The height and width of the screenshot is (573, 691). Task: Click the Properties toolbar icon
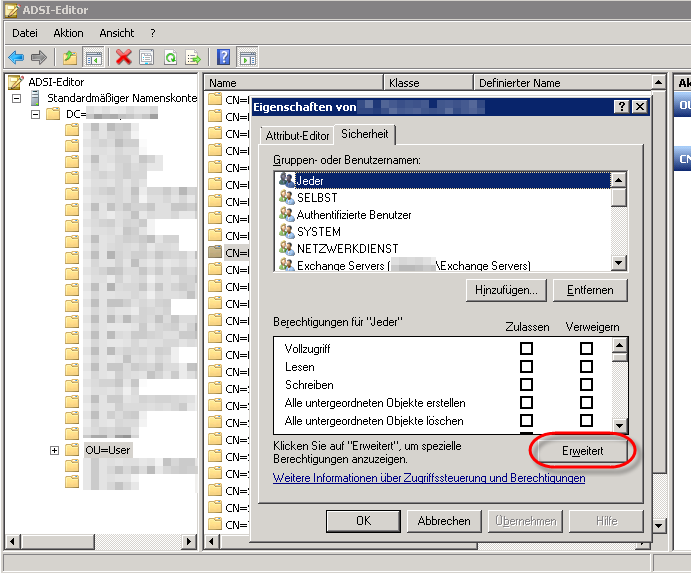click(146, 57)
